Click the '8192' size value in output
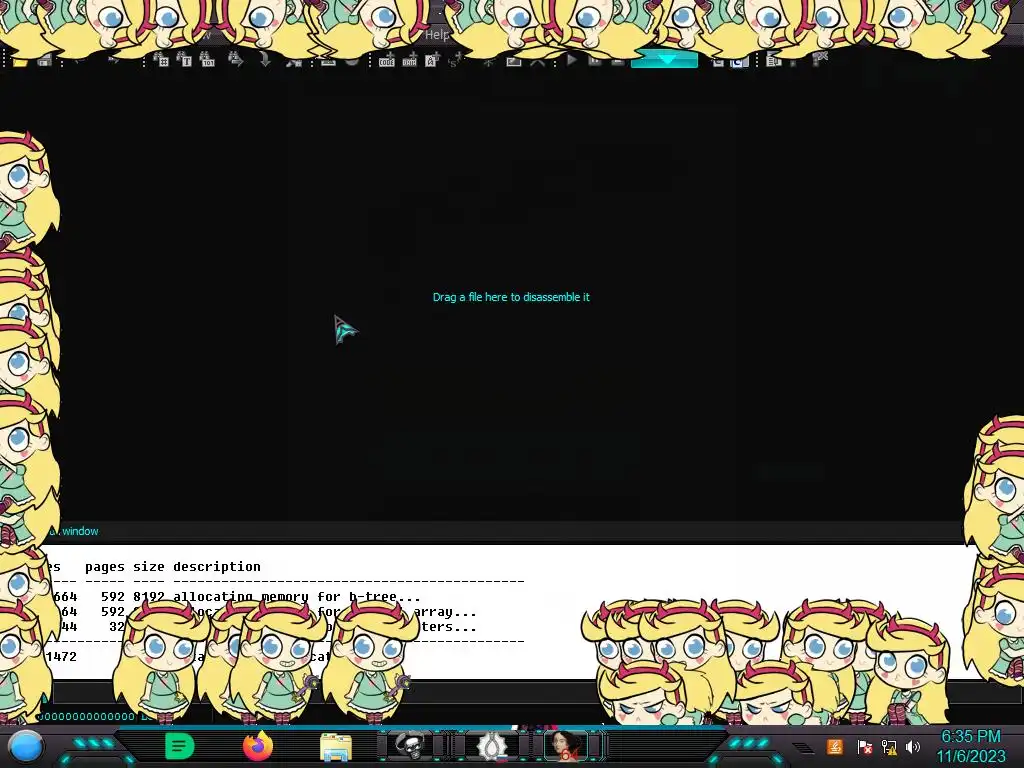1024x768 pixels. click(149, 596)
